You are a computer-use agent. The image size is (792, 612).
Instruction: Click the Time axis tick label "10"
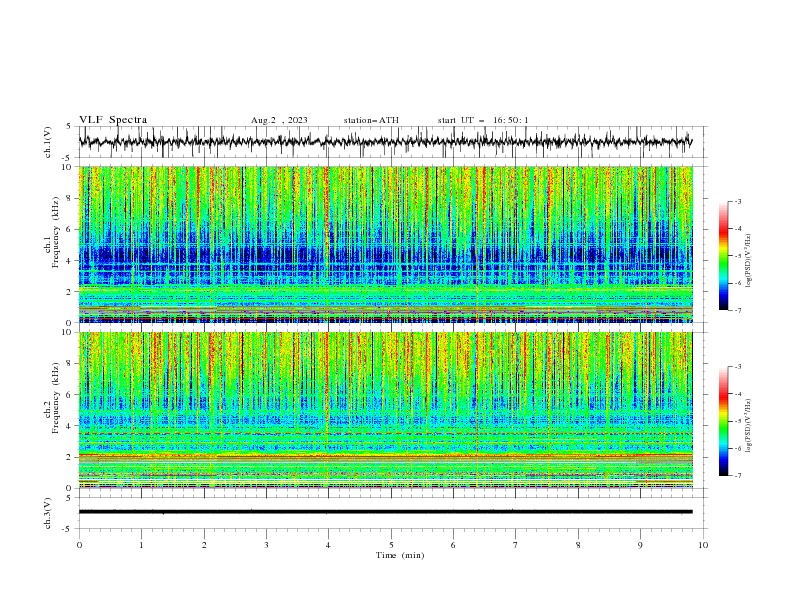(703, 545)
